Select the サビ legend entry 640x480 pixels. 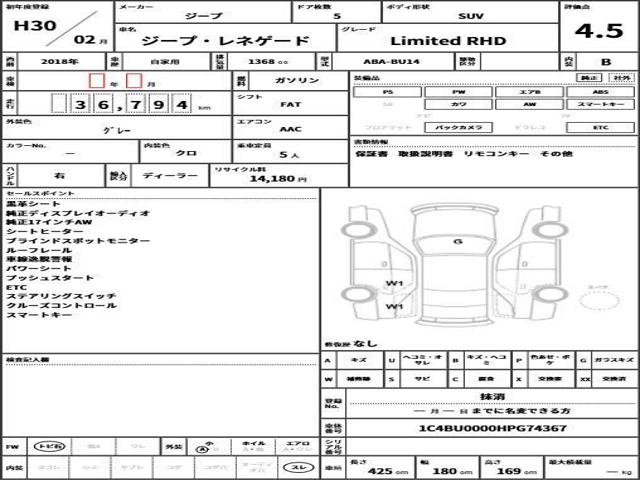[422, 379]
